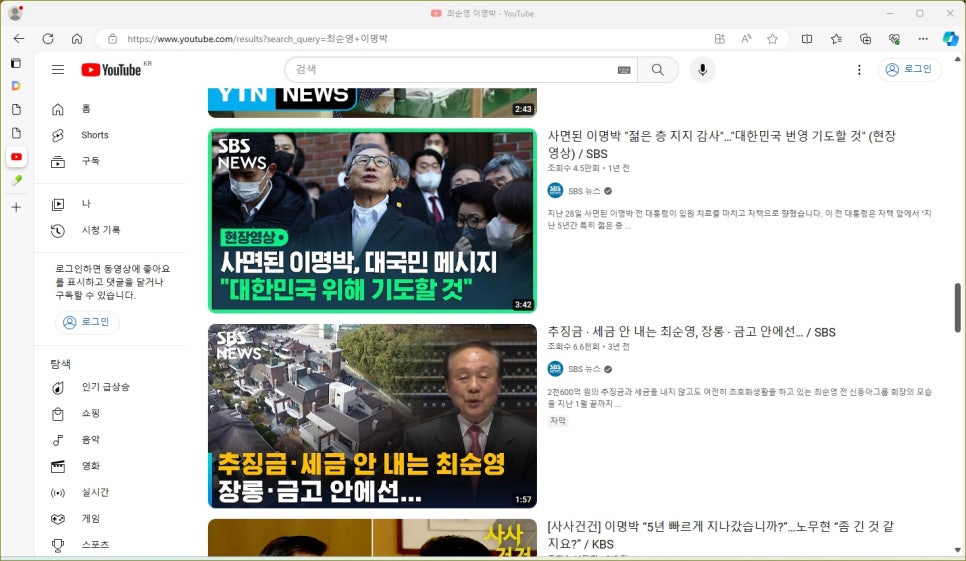Click the address bar URL
Screen dimensions: 966x561
click(258, 39)
